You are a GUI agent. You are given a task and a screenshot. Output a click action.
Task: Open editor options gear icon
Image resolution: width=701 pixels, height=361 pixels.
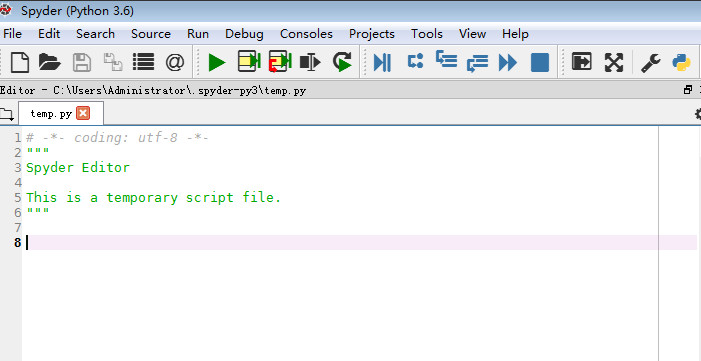click(697, 114)
